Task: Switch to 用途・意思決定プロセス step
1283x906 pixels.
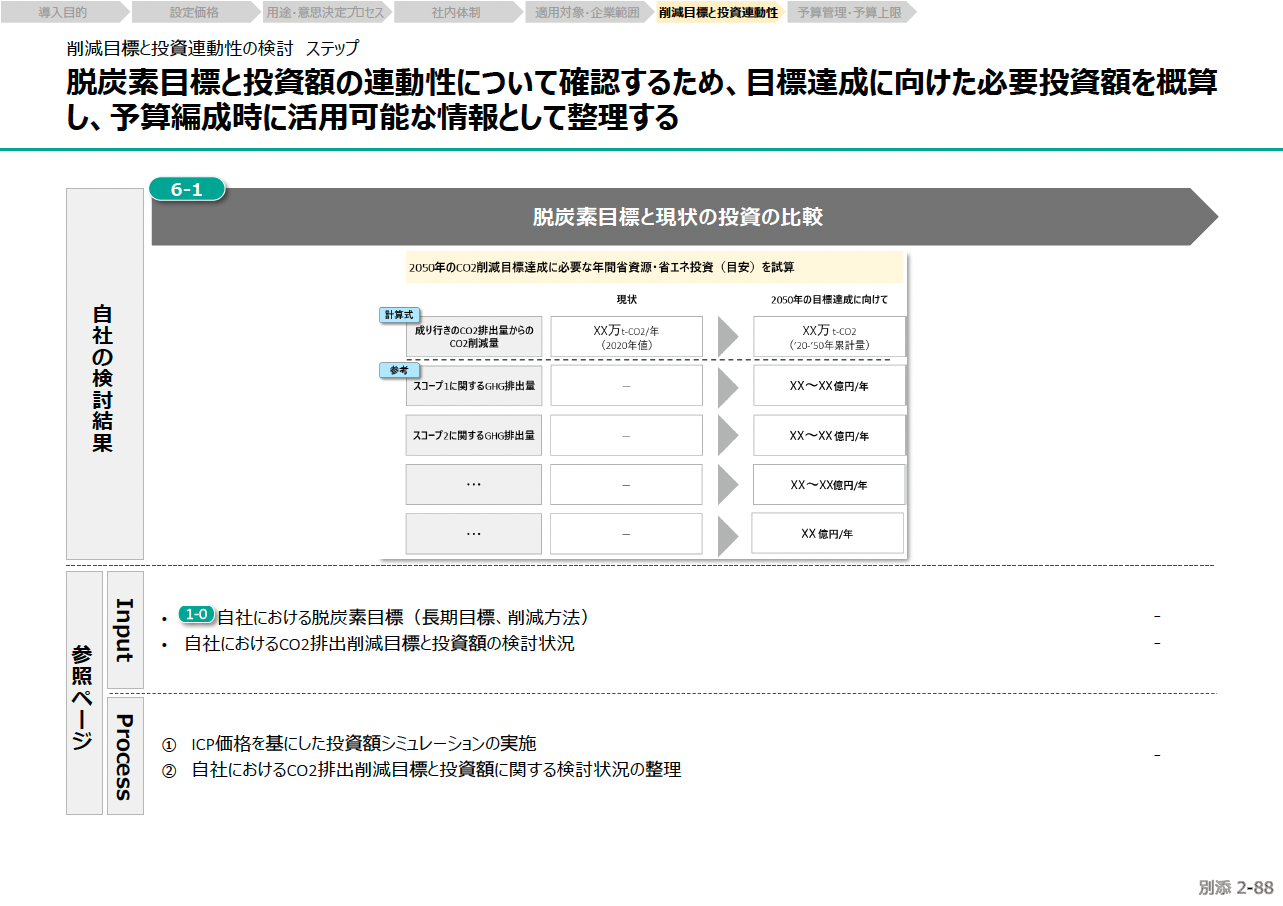Action: click(x=325, y=13)
